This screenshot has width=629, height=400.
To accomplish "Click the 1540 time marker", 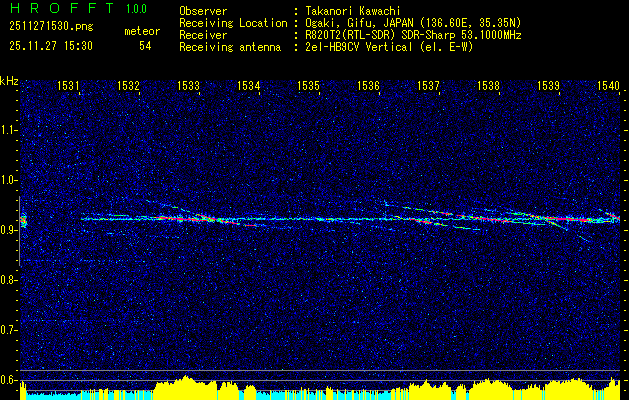I will click(608, 87).
